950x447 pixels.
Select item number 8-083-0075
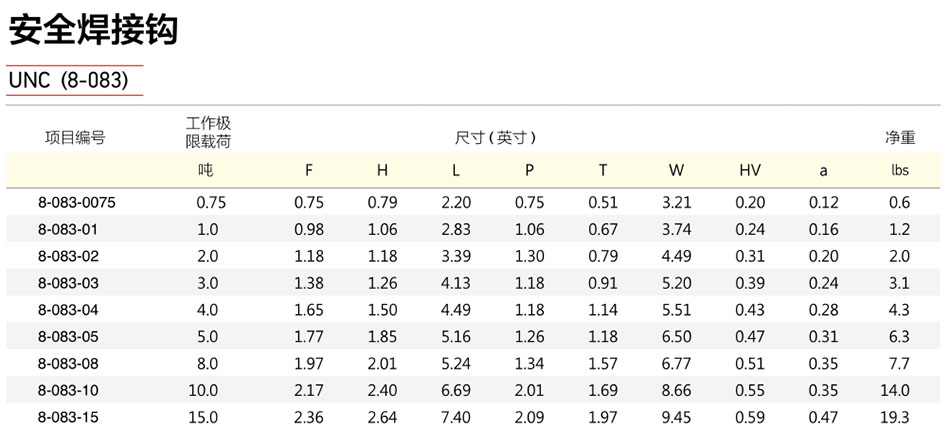click(76, 202)
